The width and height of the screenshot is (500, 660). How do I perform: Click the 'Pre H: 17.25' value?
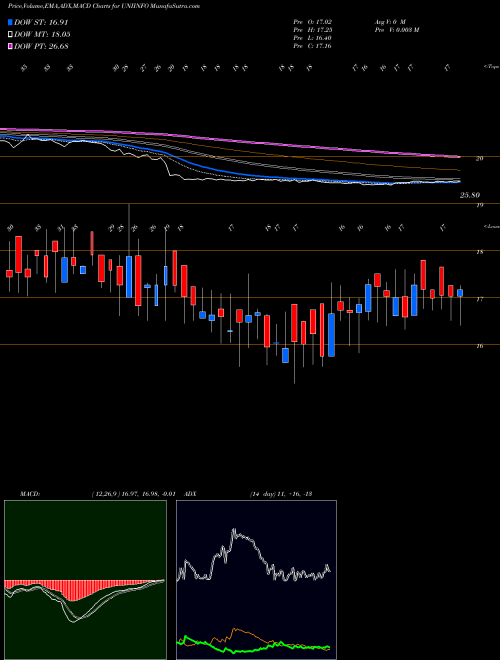[x=313, y=30]
